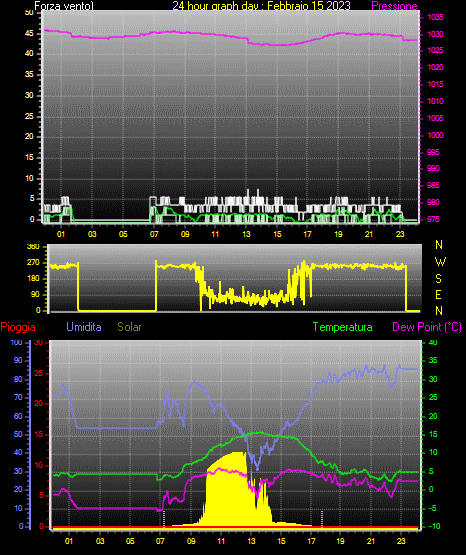The image size is (466, 555).
Task: Click the S wind direction label
Action: coord(438,279)
